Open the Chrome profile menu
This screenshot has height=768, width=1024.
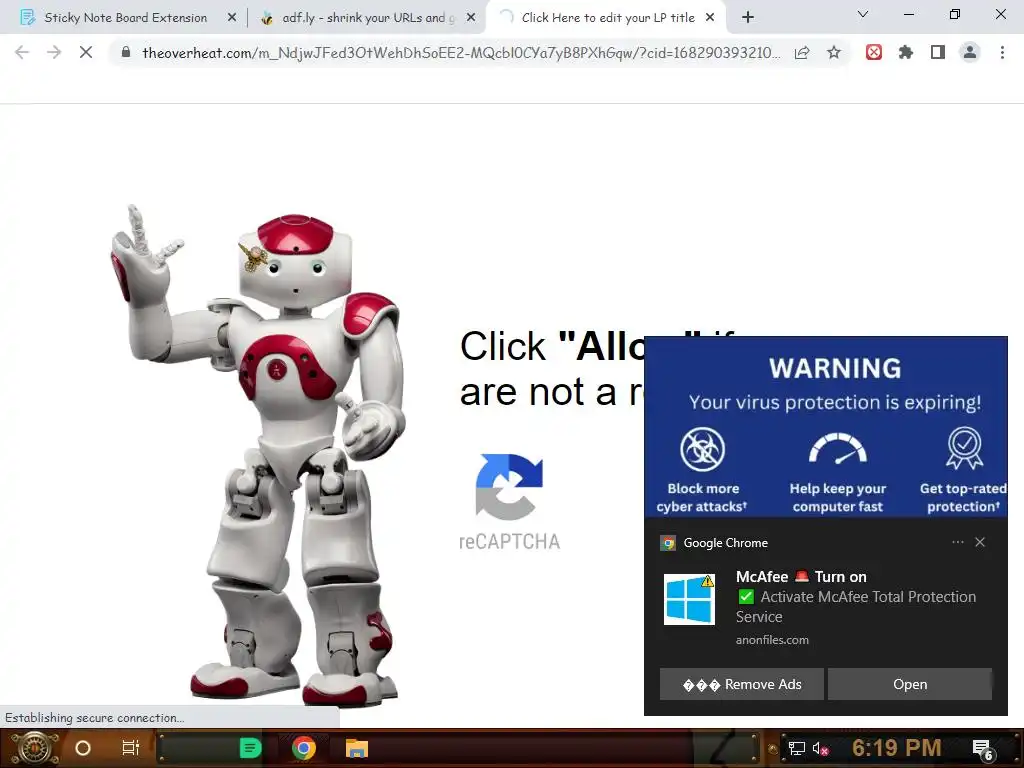point(970,52)
